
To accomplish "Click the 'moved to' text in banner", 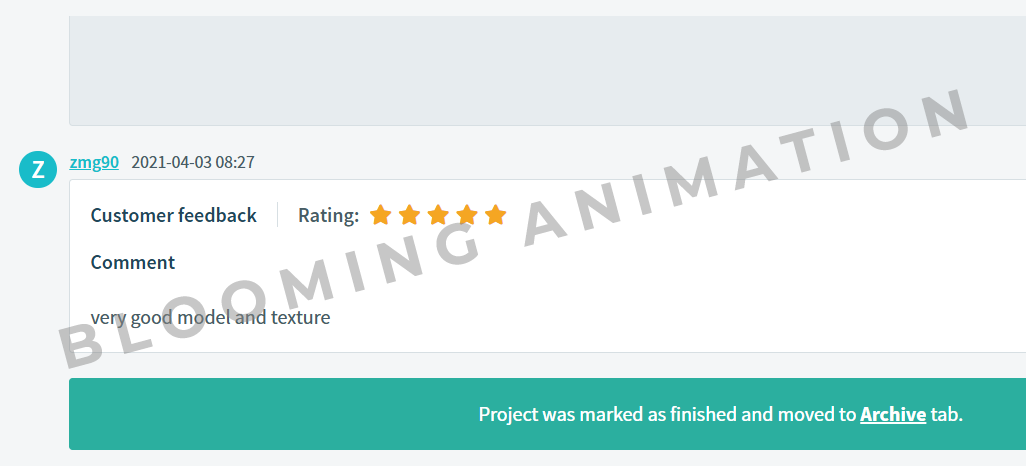I will point(823,414).
